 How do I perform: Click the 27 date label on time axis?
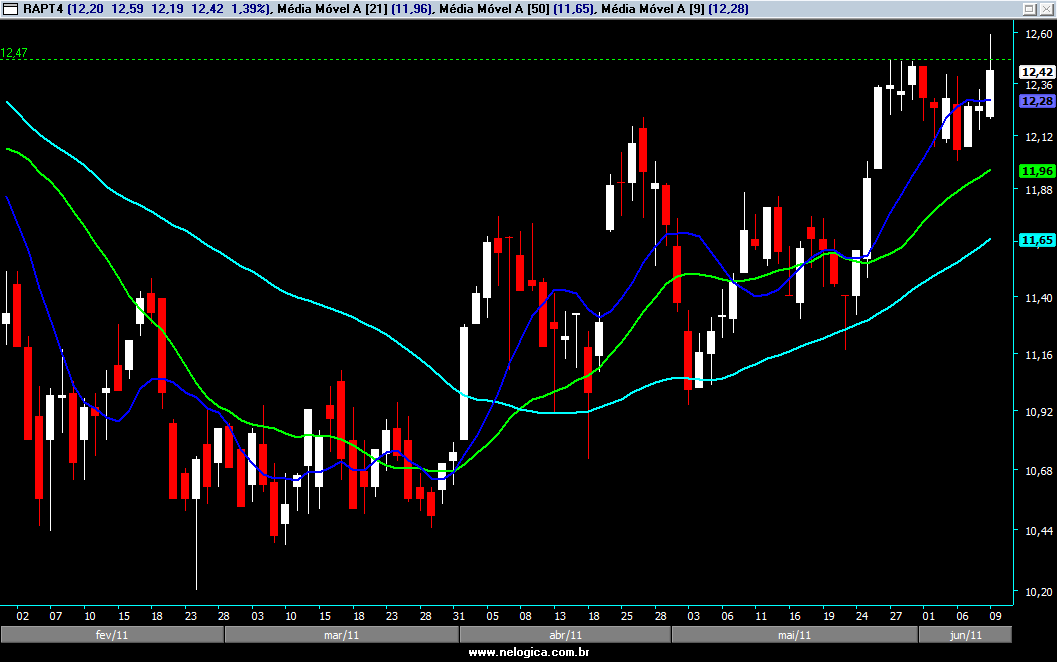coord(896,615)
